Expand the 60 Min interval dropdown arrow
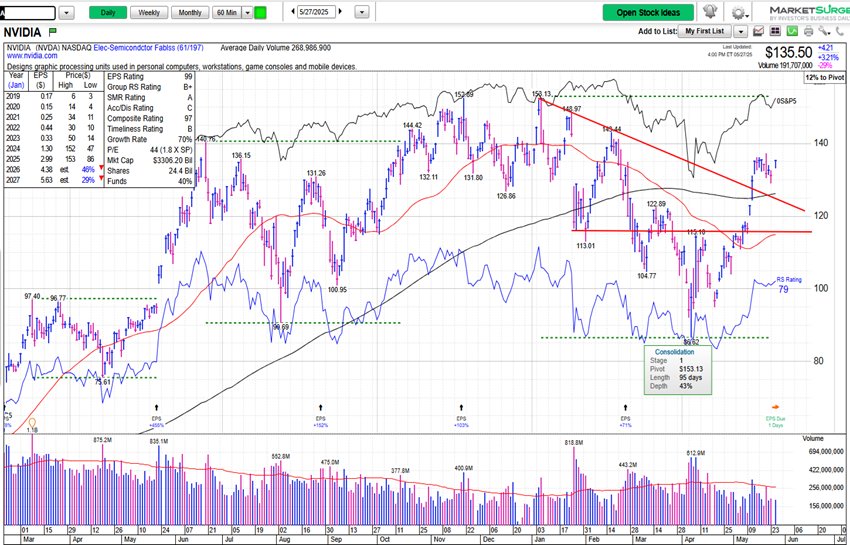Screen dimensions: 850x545 click(247, 12)
